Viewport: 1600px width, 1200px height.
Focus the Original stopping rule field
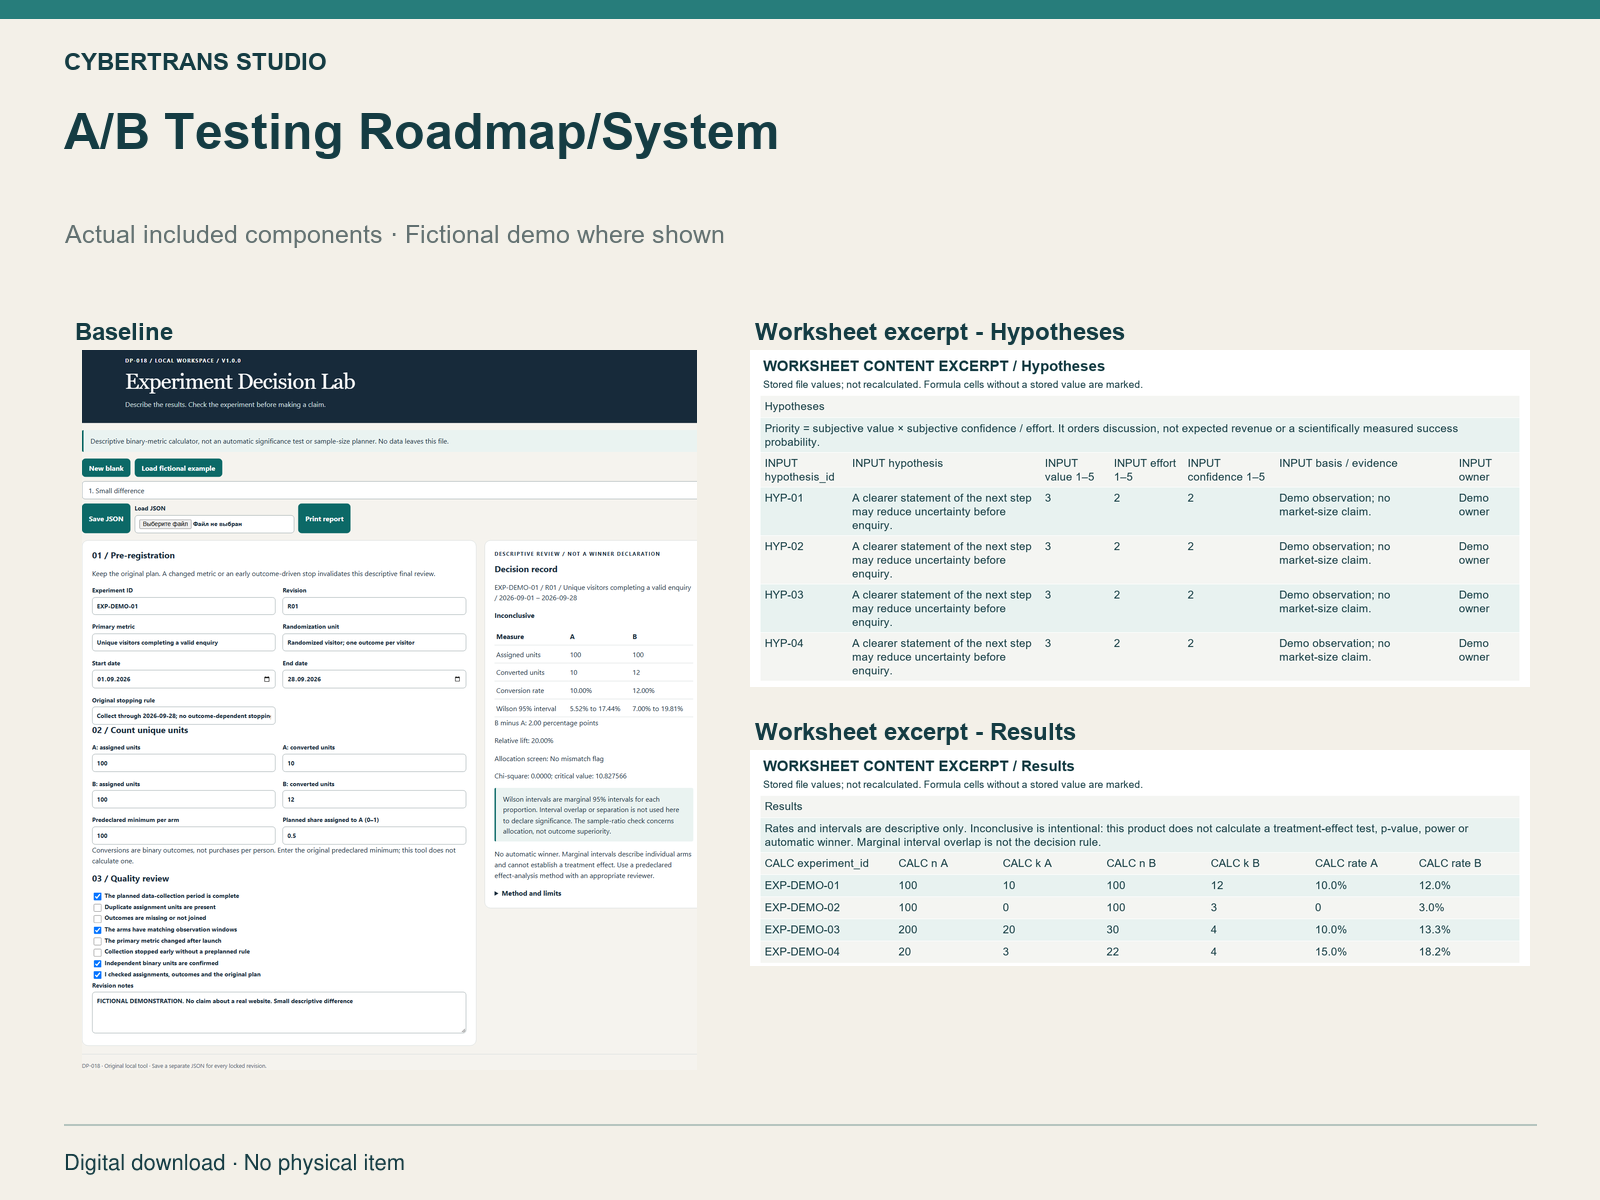click(183, 716)
